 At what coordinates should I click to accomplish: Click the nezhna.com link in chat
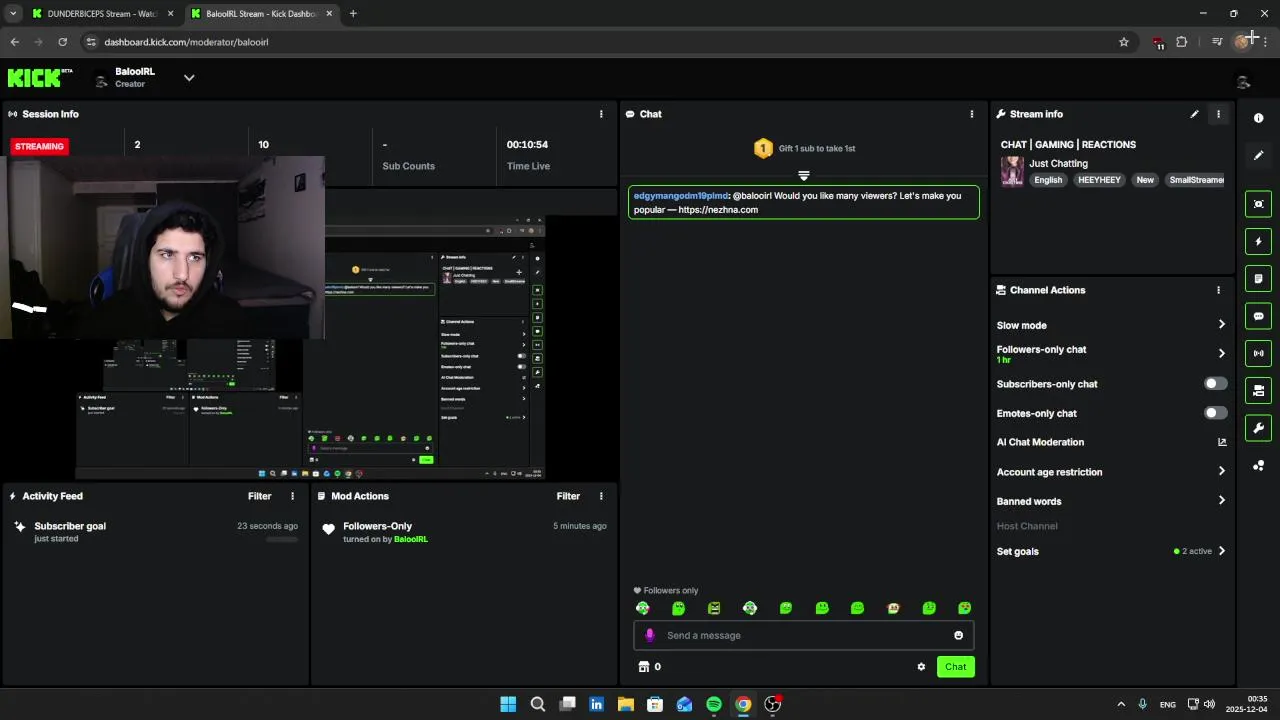(x=718, y=210)
